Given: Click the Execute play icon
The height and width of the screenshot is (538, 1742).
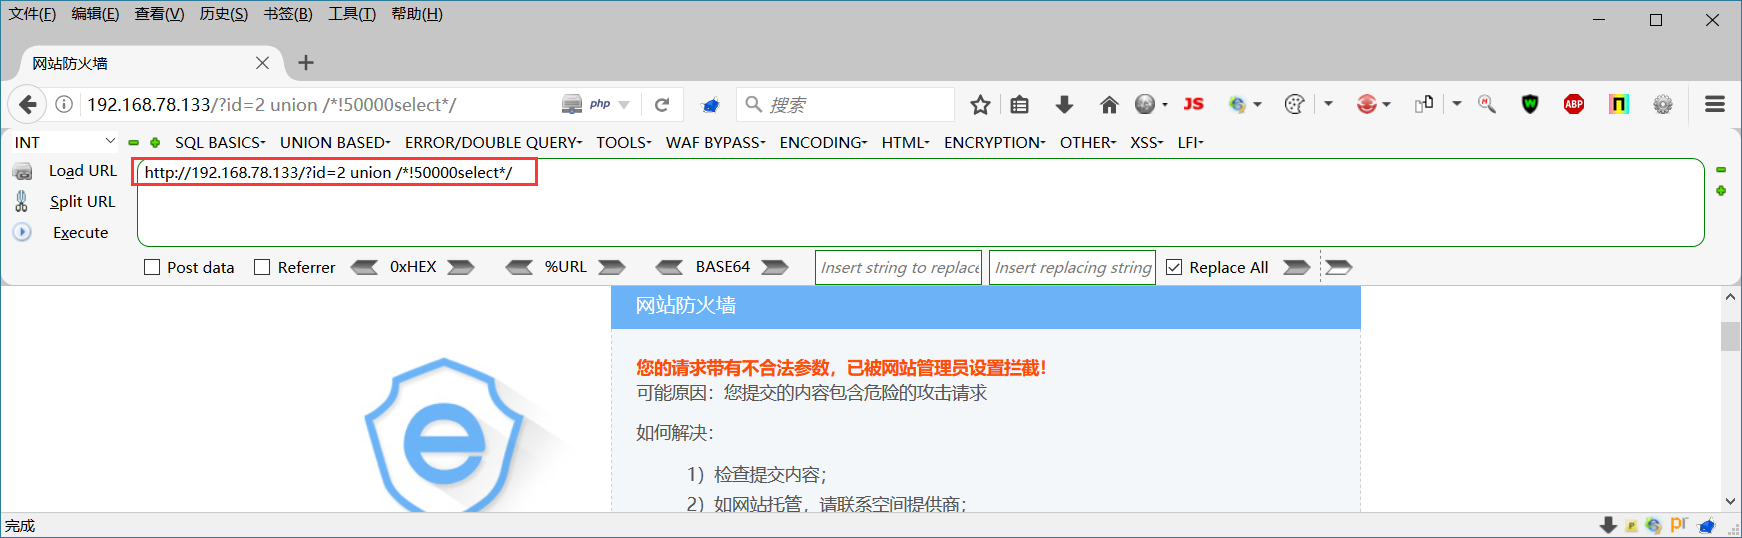Looking at the screenshot, I should 22,232.
